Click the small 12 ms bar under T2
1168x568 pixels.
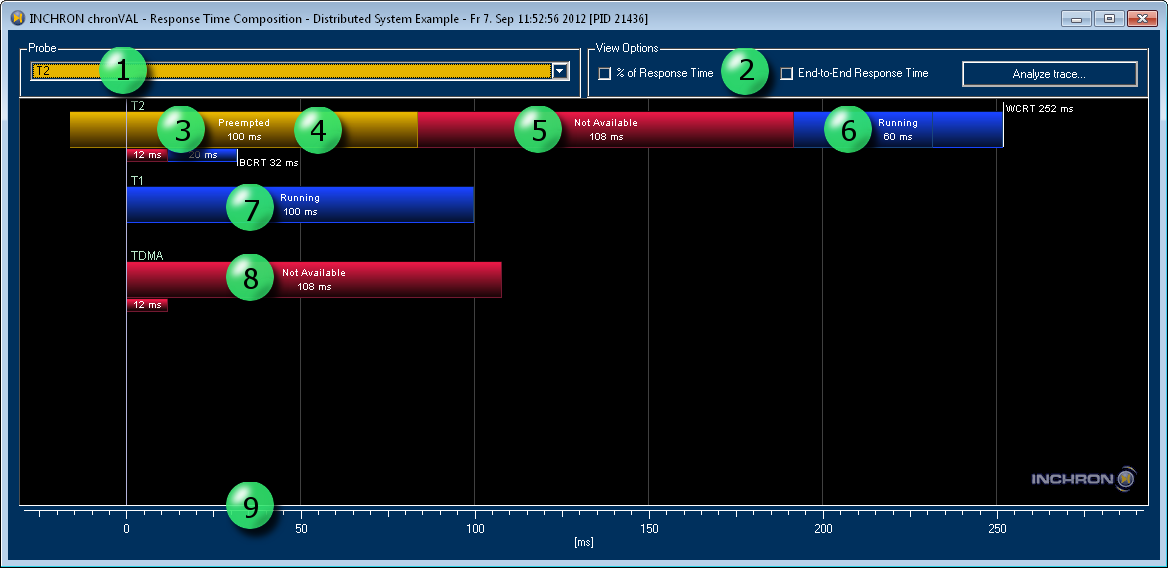click(147, 155)
